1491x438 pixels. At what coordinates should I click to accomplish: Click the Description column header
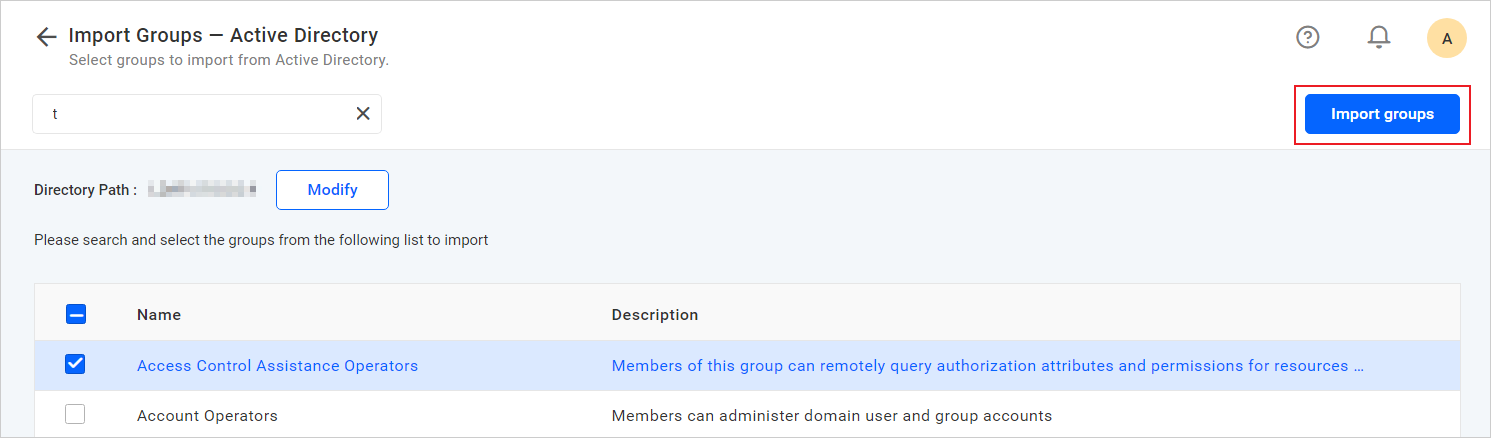coord(655,315)
